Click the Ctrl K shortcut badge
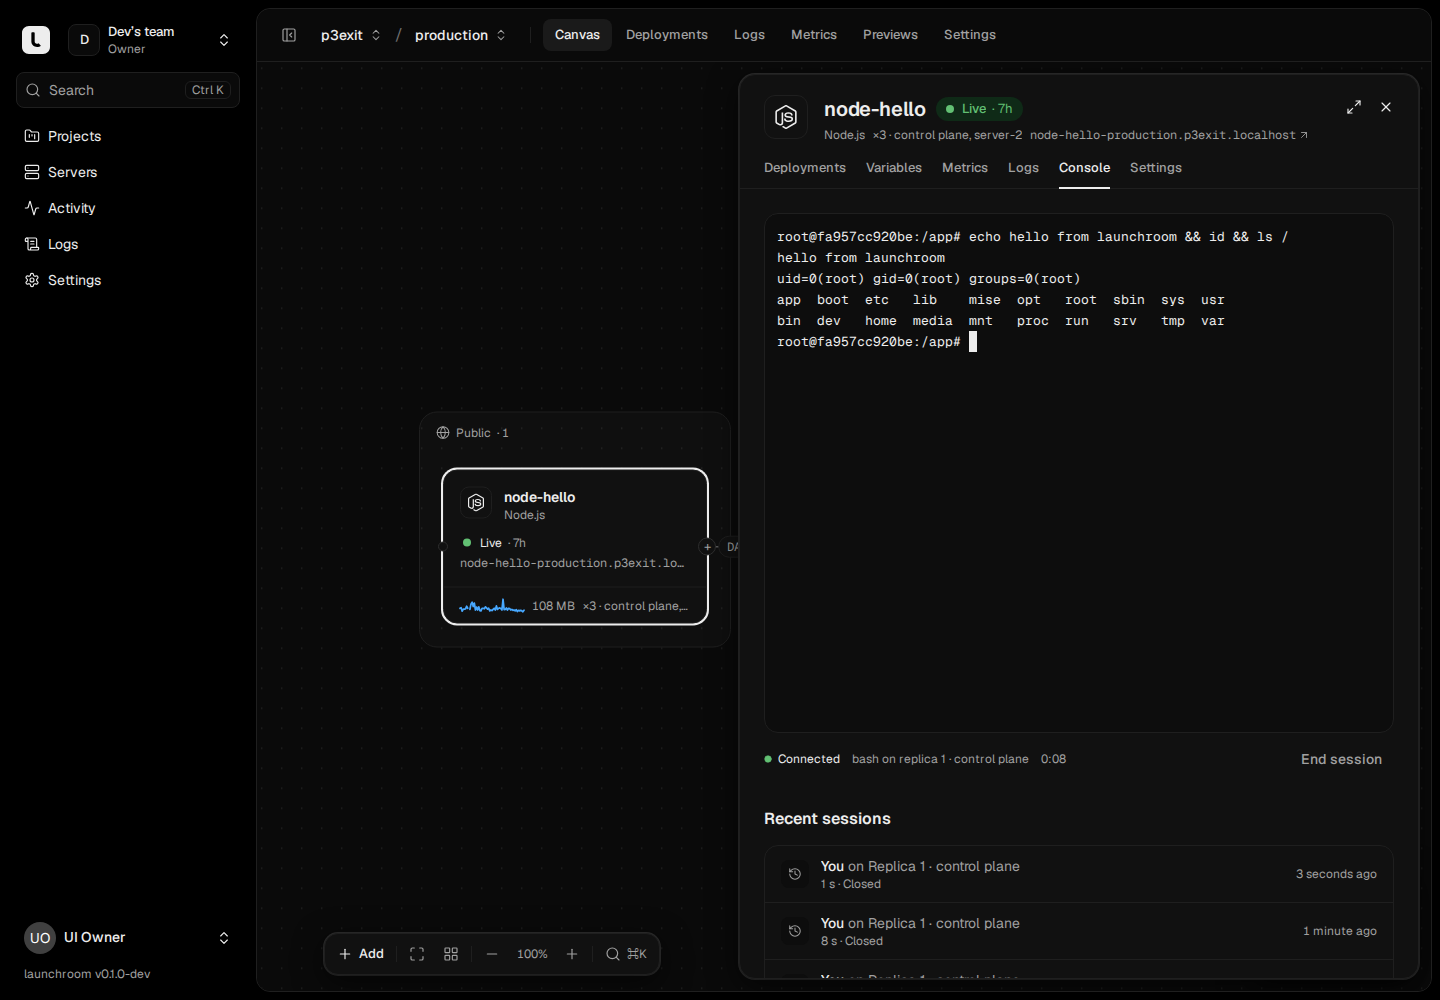Image resolution: width=1440 pixels, height=1000 pixels. click(208, 90)
